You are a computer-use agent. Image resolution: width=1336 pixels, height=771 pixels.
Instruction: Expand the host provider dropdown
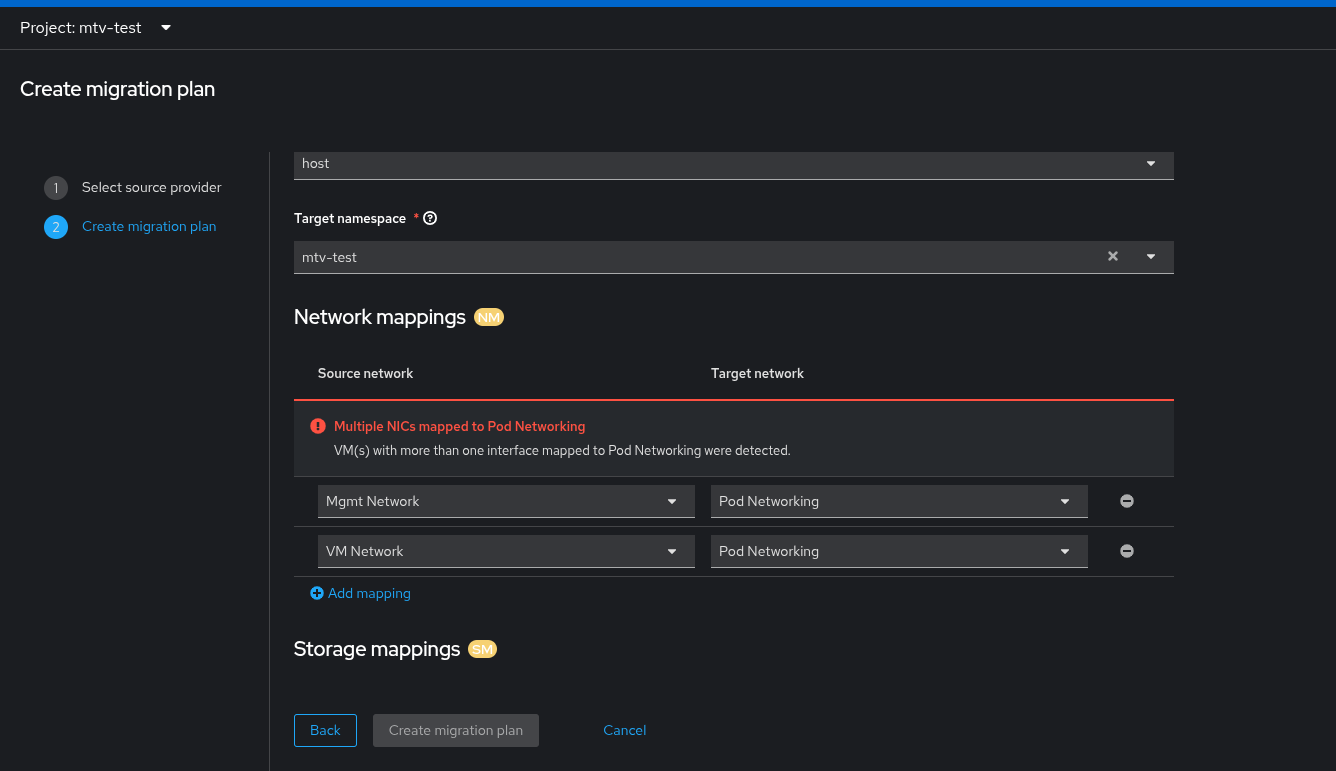point(1150,164)
